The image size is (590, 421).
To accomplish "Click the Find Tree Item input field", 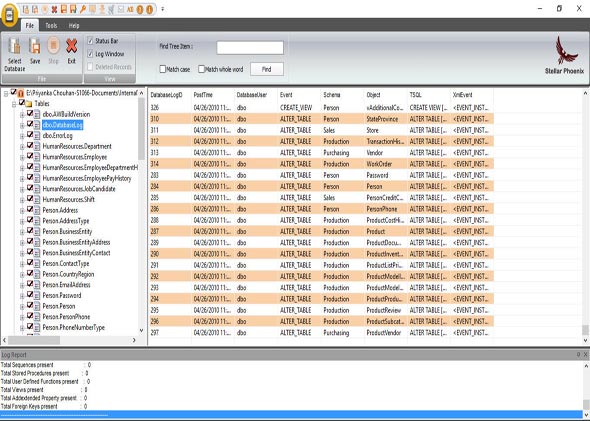I will tap(250, 48).
